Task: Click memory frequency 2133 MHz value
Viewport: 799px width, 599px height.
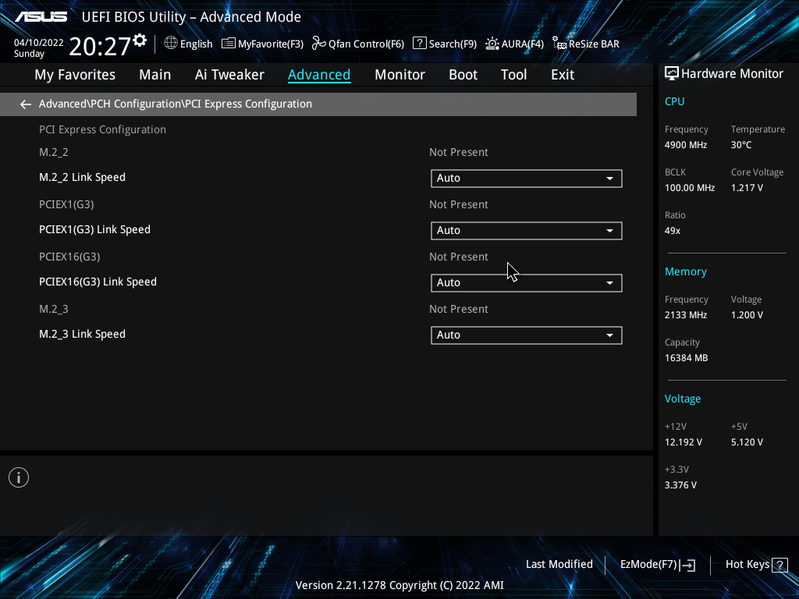Action: click(x=686, y=315)
